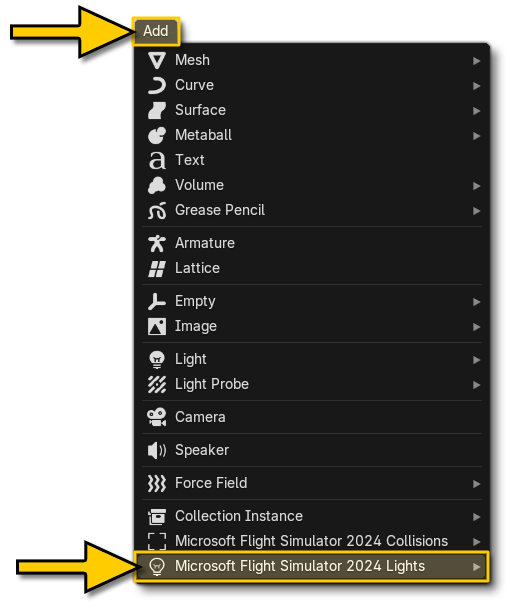The image size is (516, 609).
Task: Click the Mesh triangle icon
Action: 157,61
